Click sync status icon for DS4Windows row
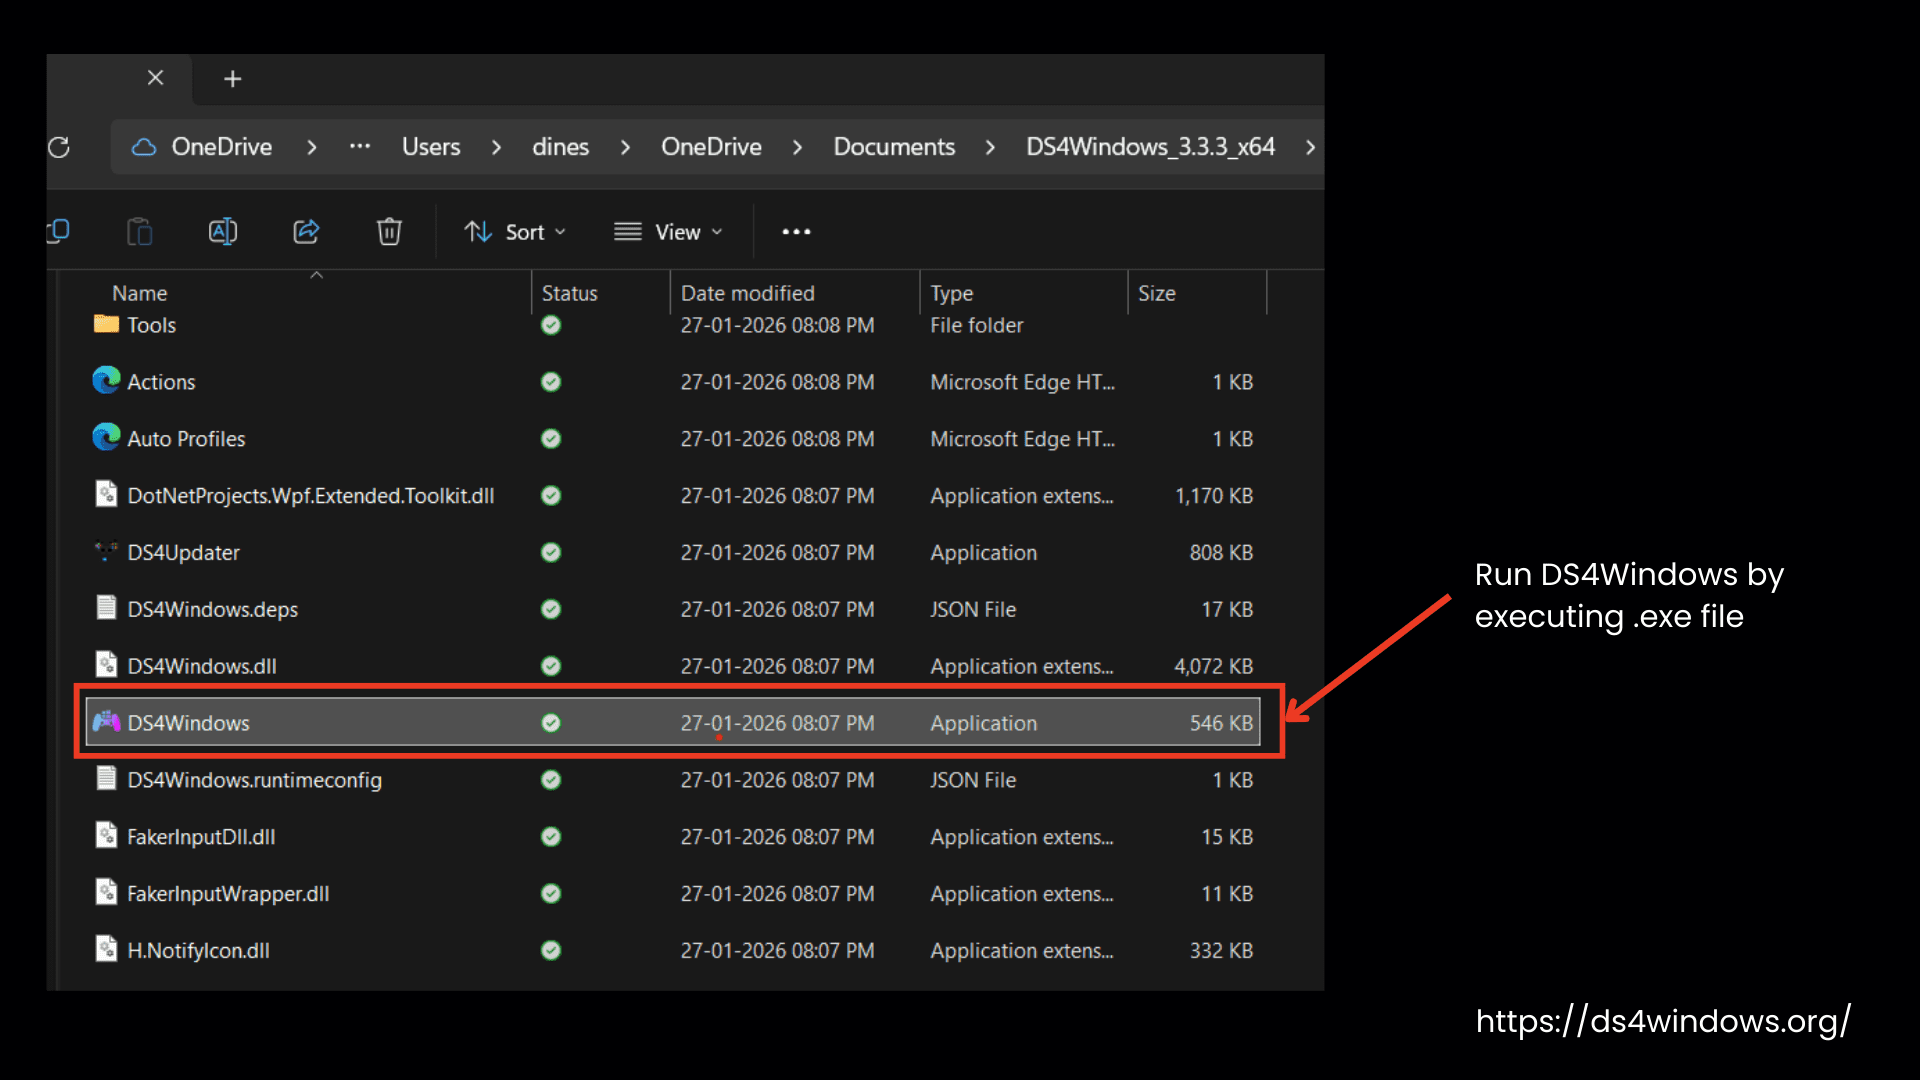The image size is (1920, 1080). point(551,723)
